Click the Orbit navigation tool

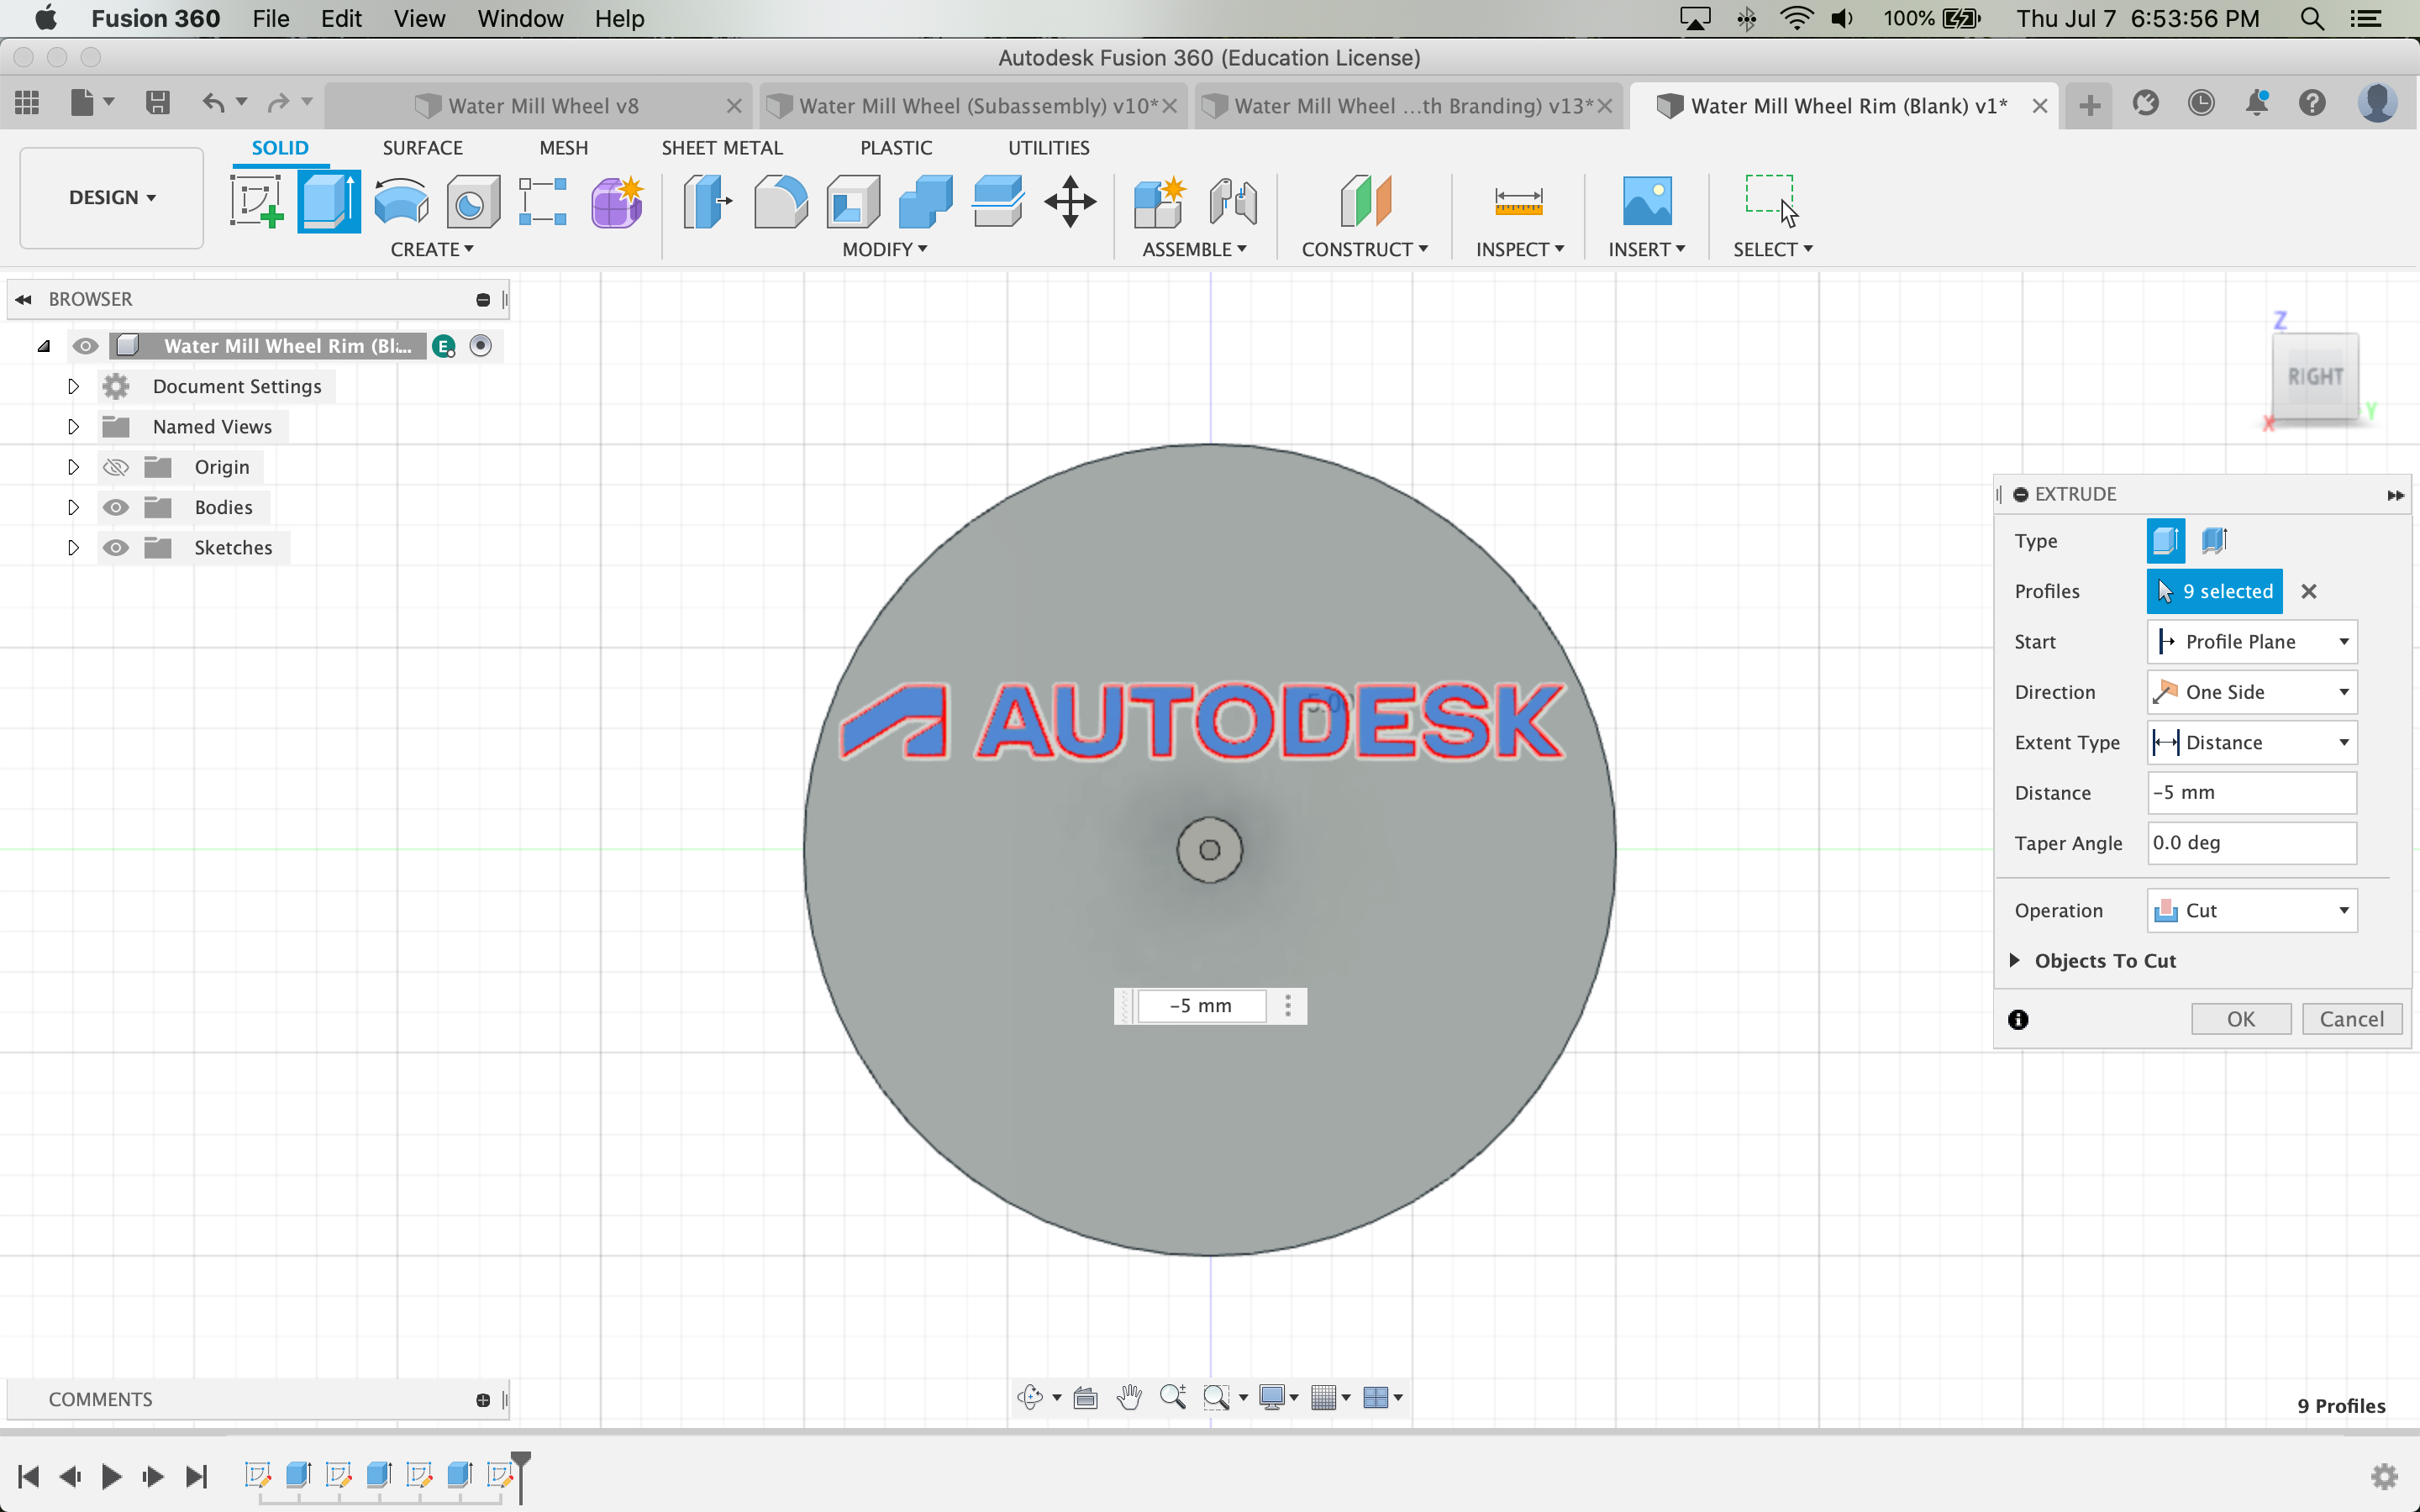point(1030,1397)
